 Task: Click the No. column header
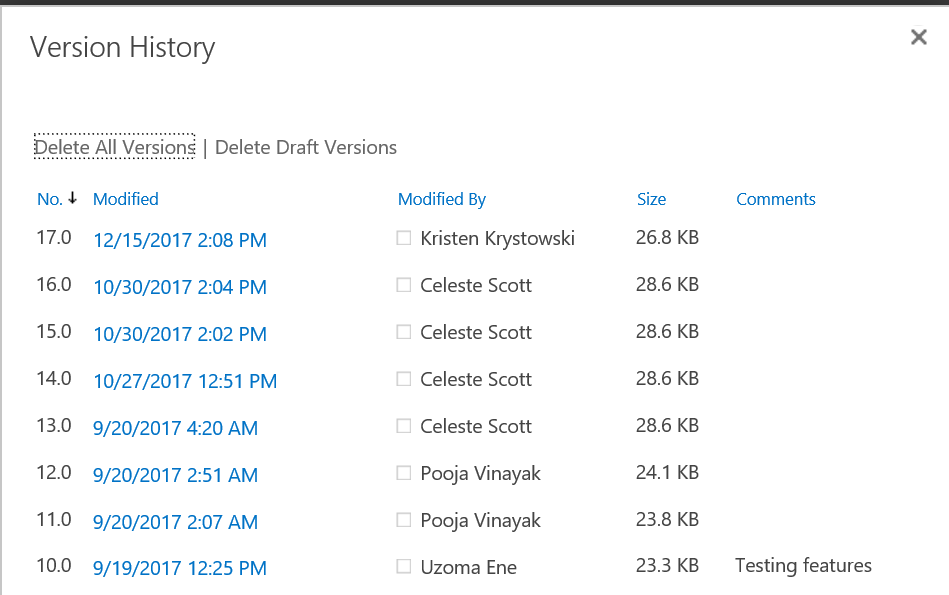(x=50, y=199)
